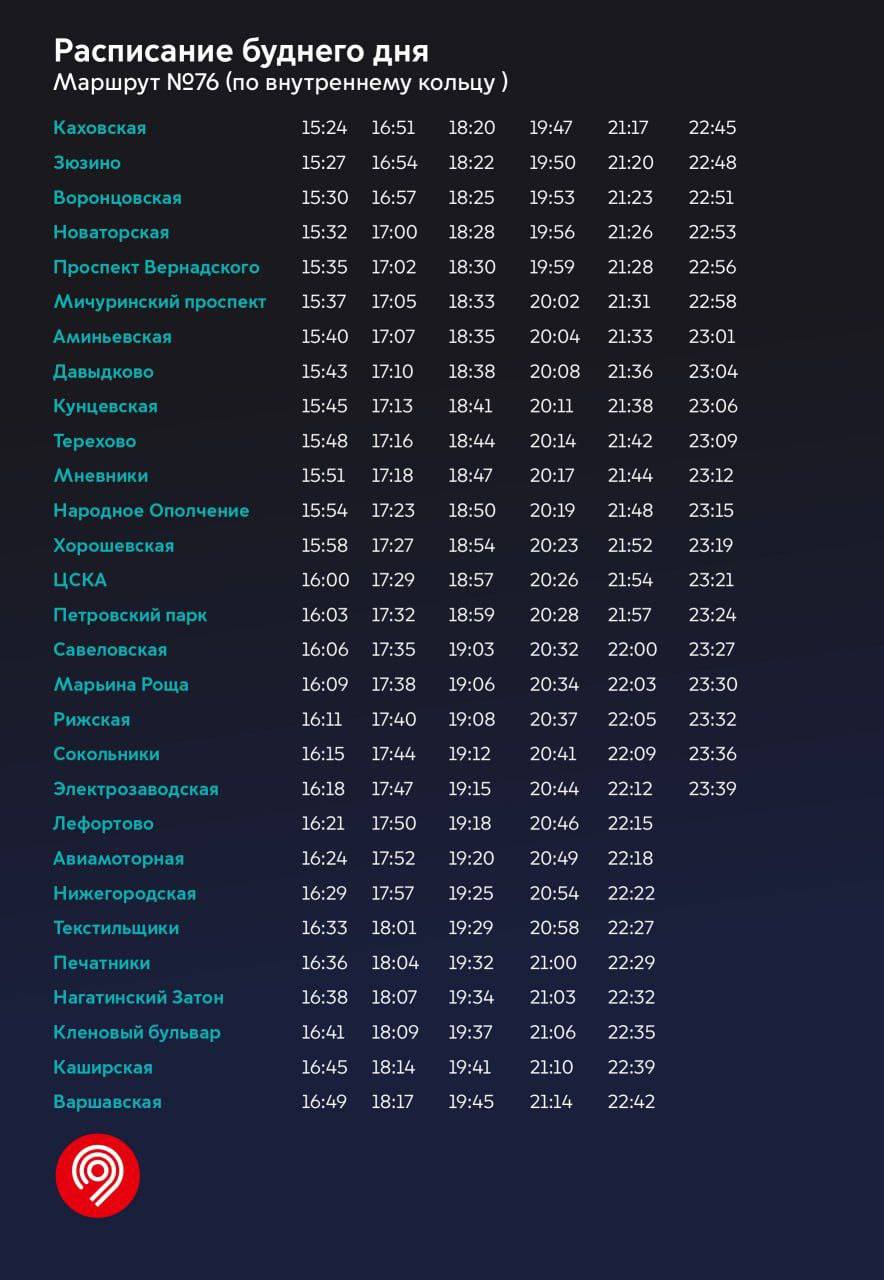
Task: Click the Проспект Вернадского station name
Action: 156,267
